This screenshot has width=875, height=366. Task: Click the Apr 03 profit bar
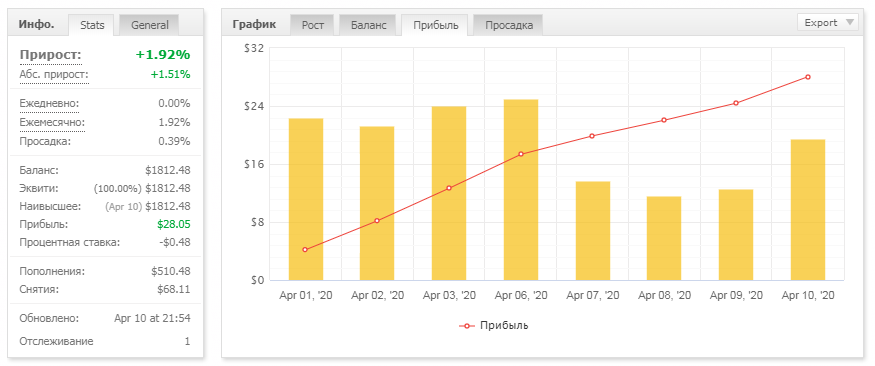(449, 193)
